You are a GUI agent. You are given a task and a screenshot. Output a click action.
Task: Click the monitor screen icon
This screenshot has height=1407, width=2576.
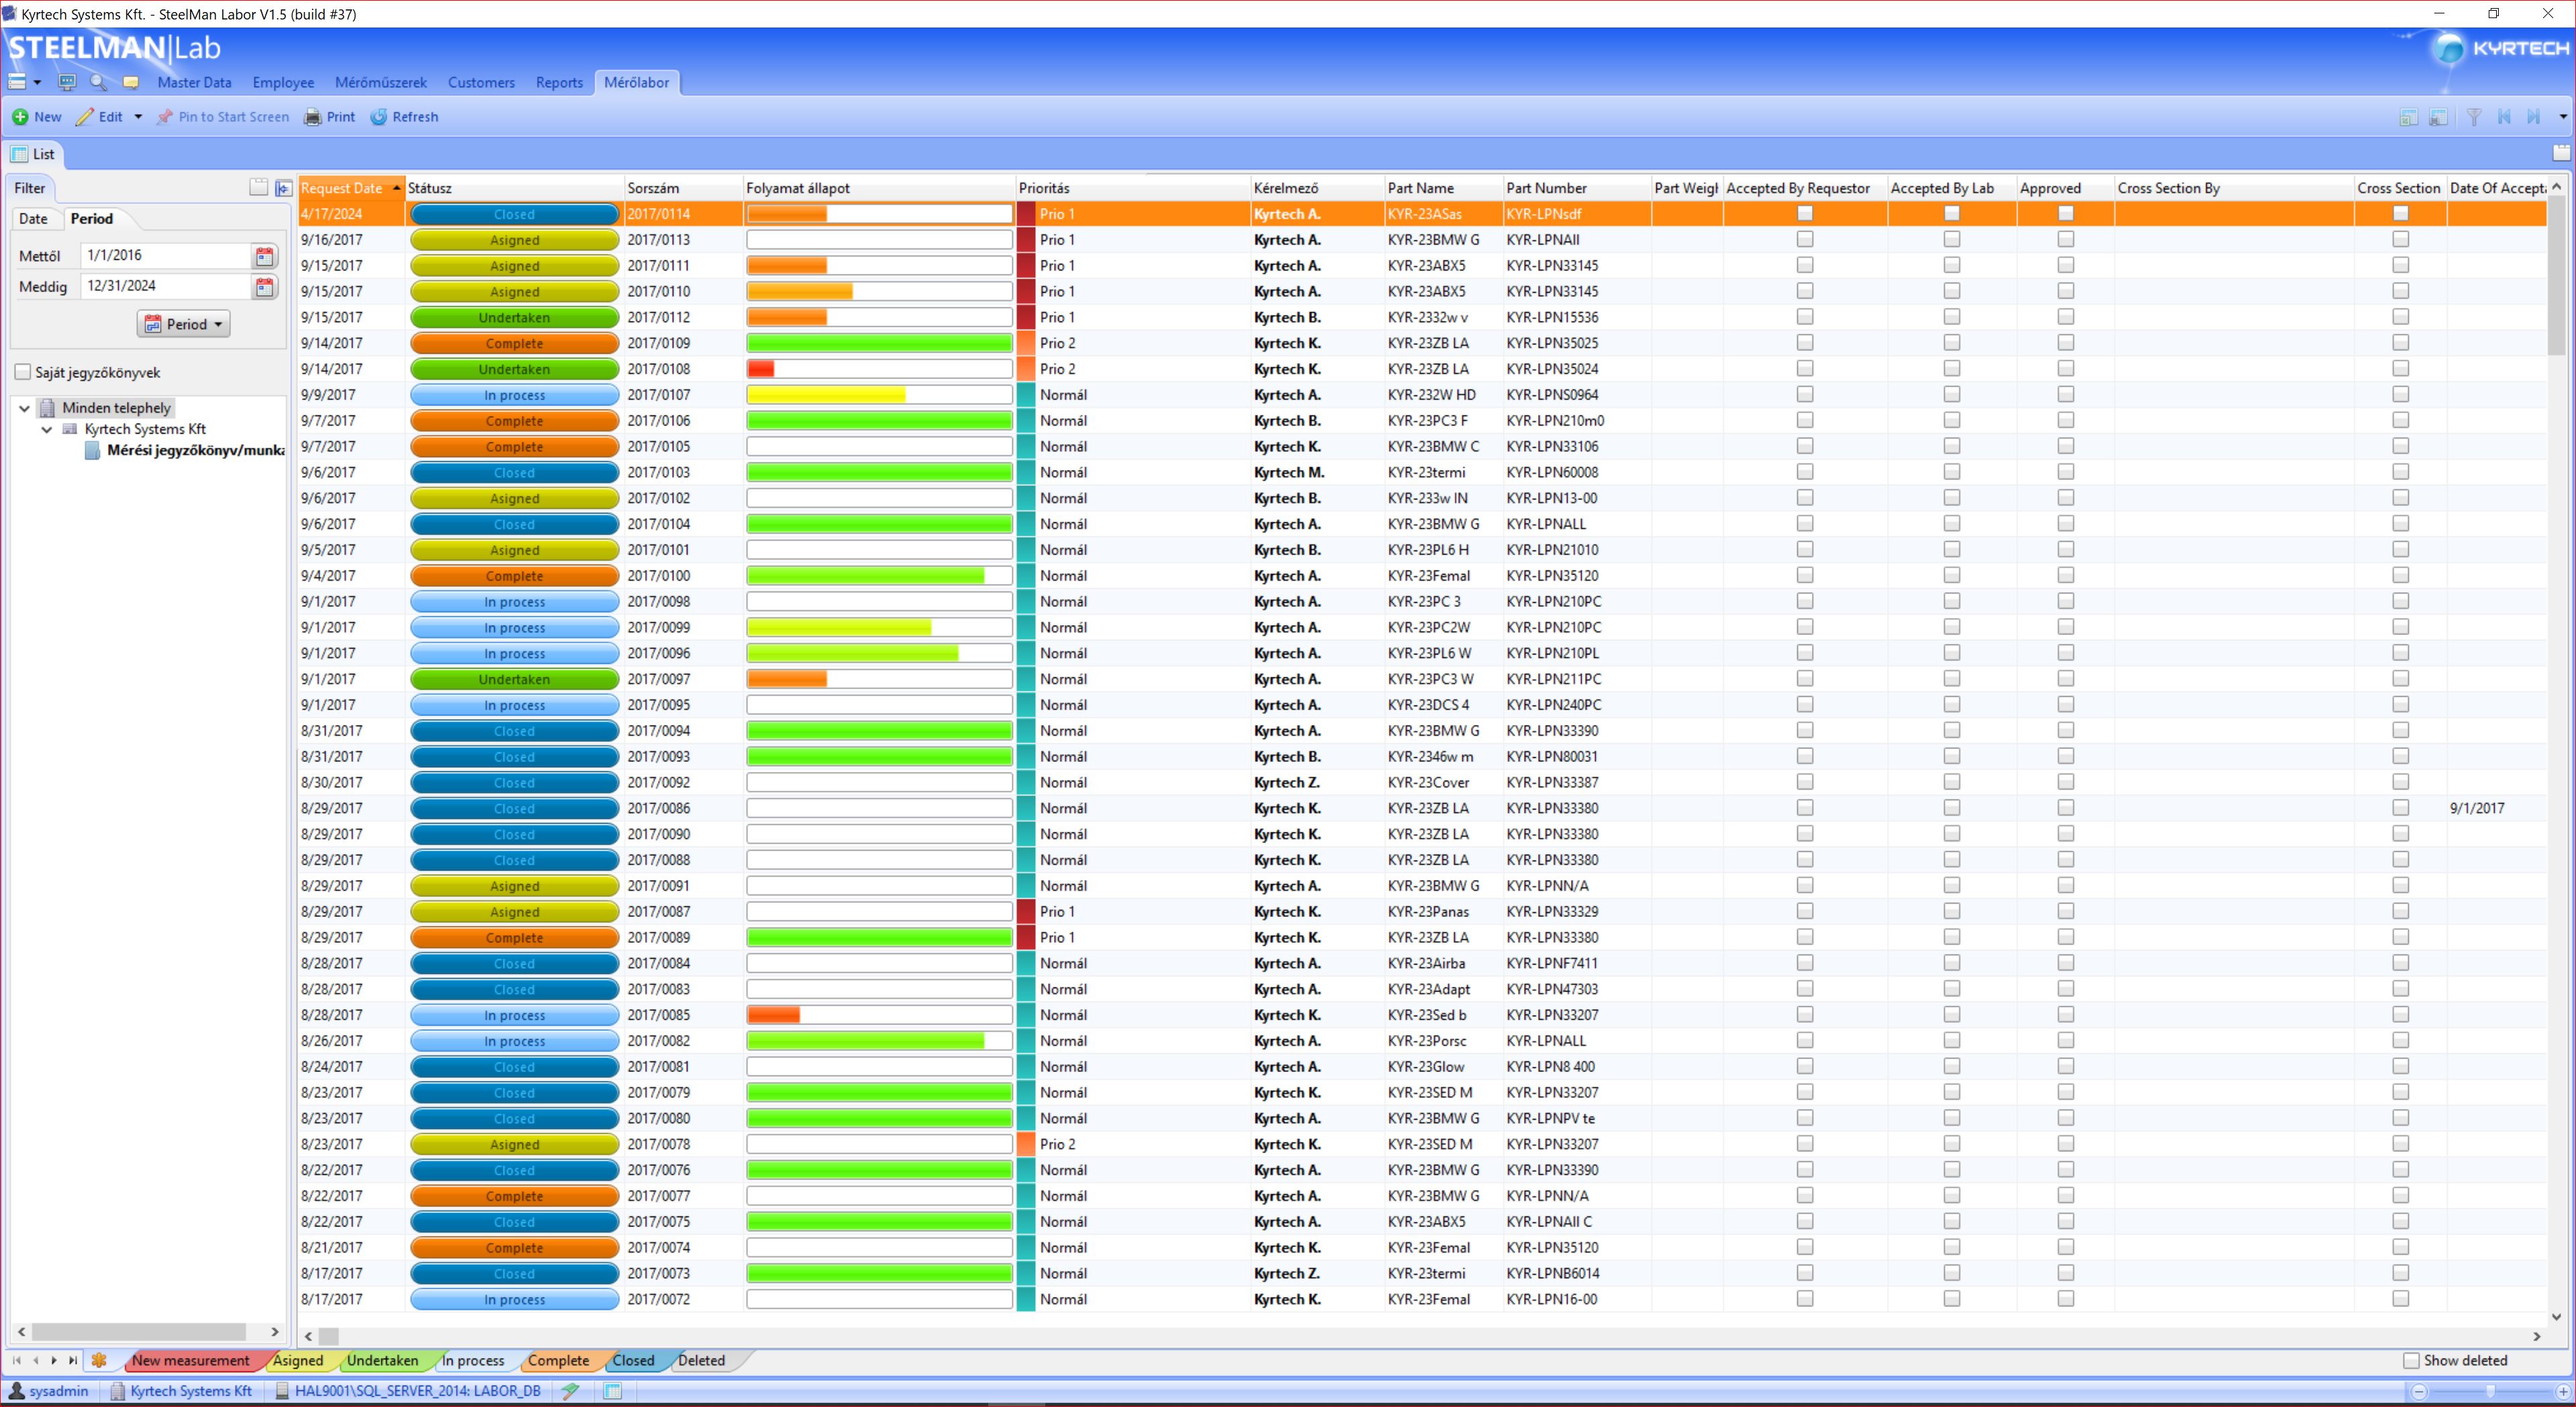point(67,82)
